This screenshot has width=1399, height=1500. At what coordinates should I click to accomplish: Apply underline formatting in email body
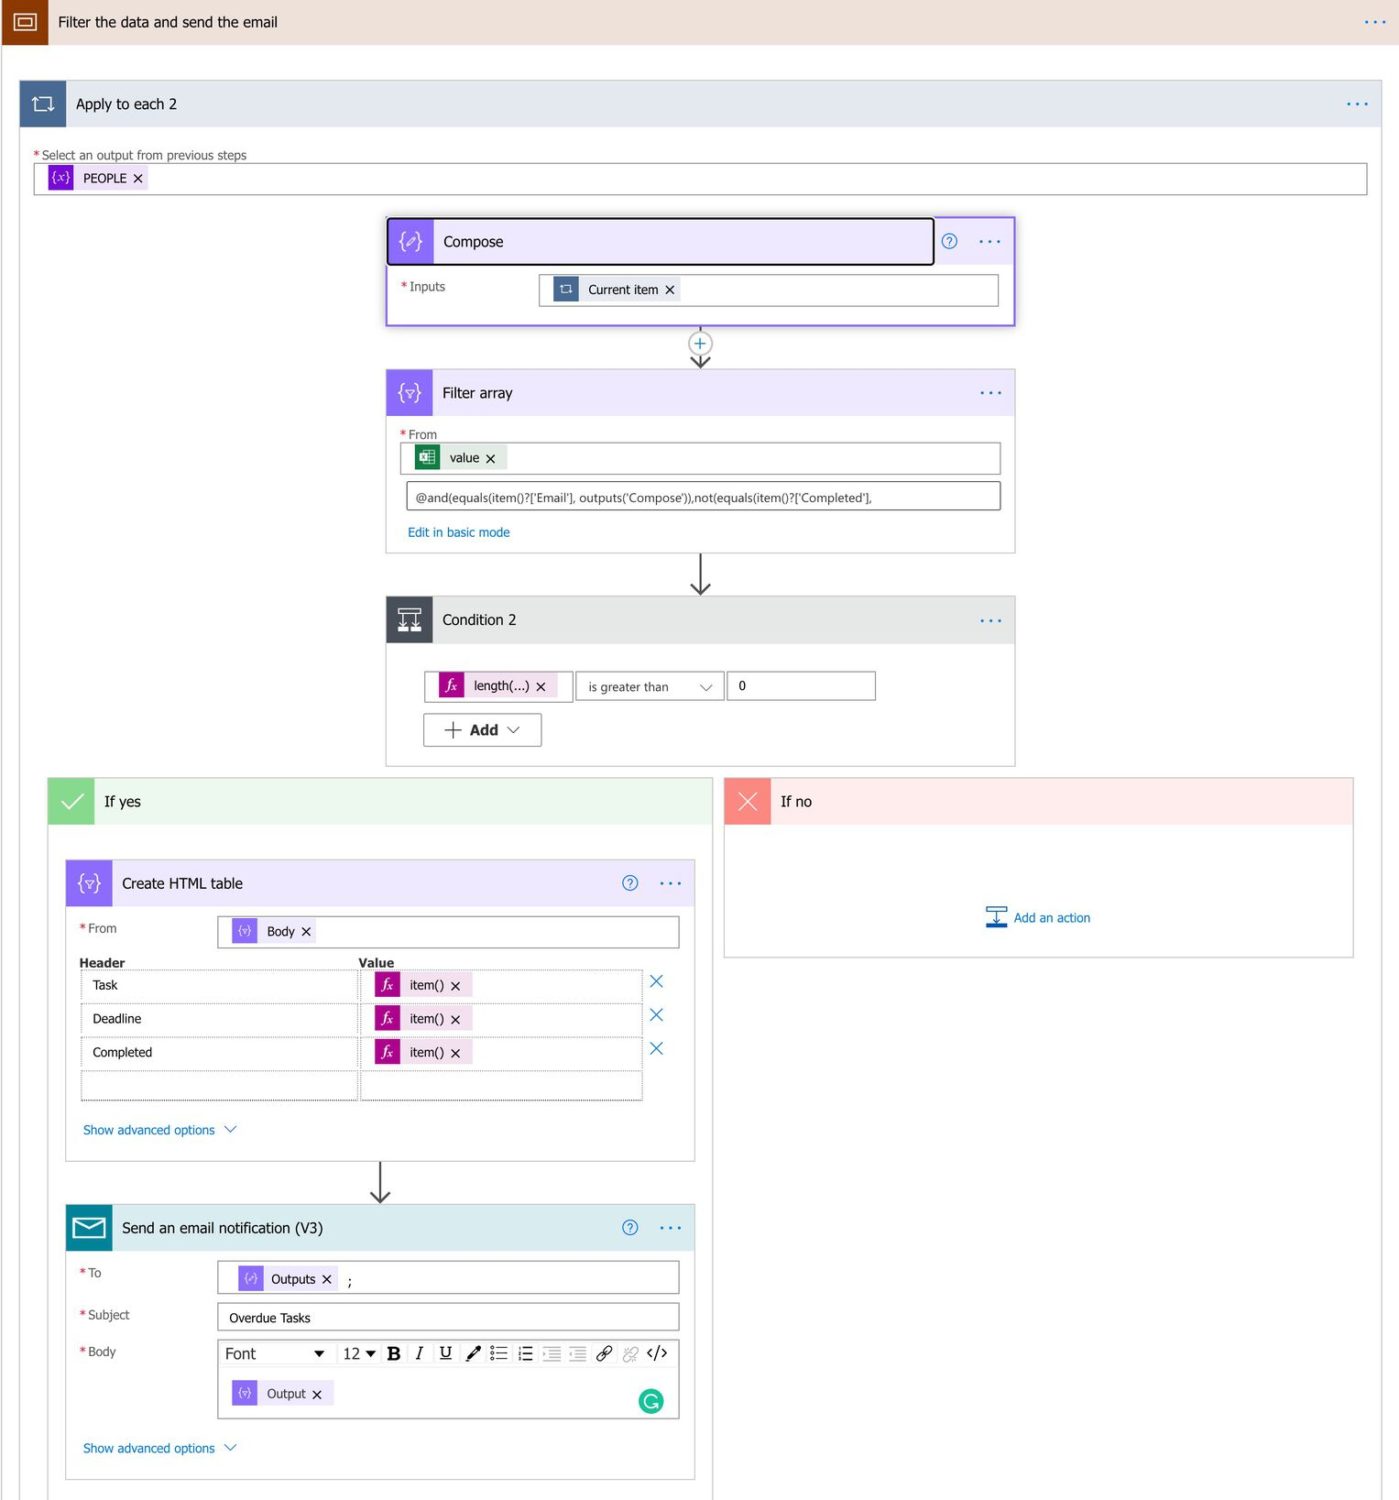(446, 1354)
